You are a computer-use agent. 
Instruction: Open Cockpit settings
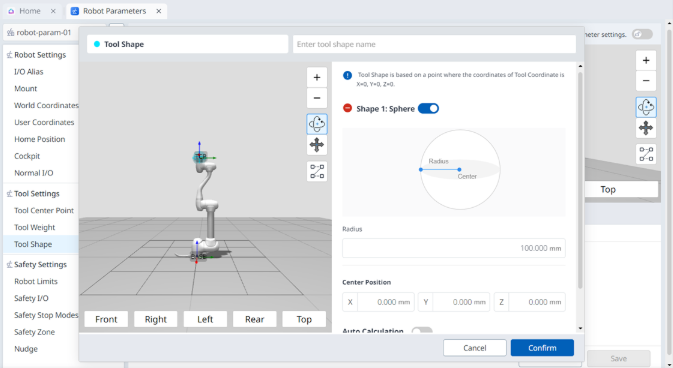tap(27, 156)
